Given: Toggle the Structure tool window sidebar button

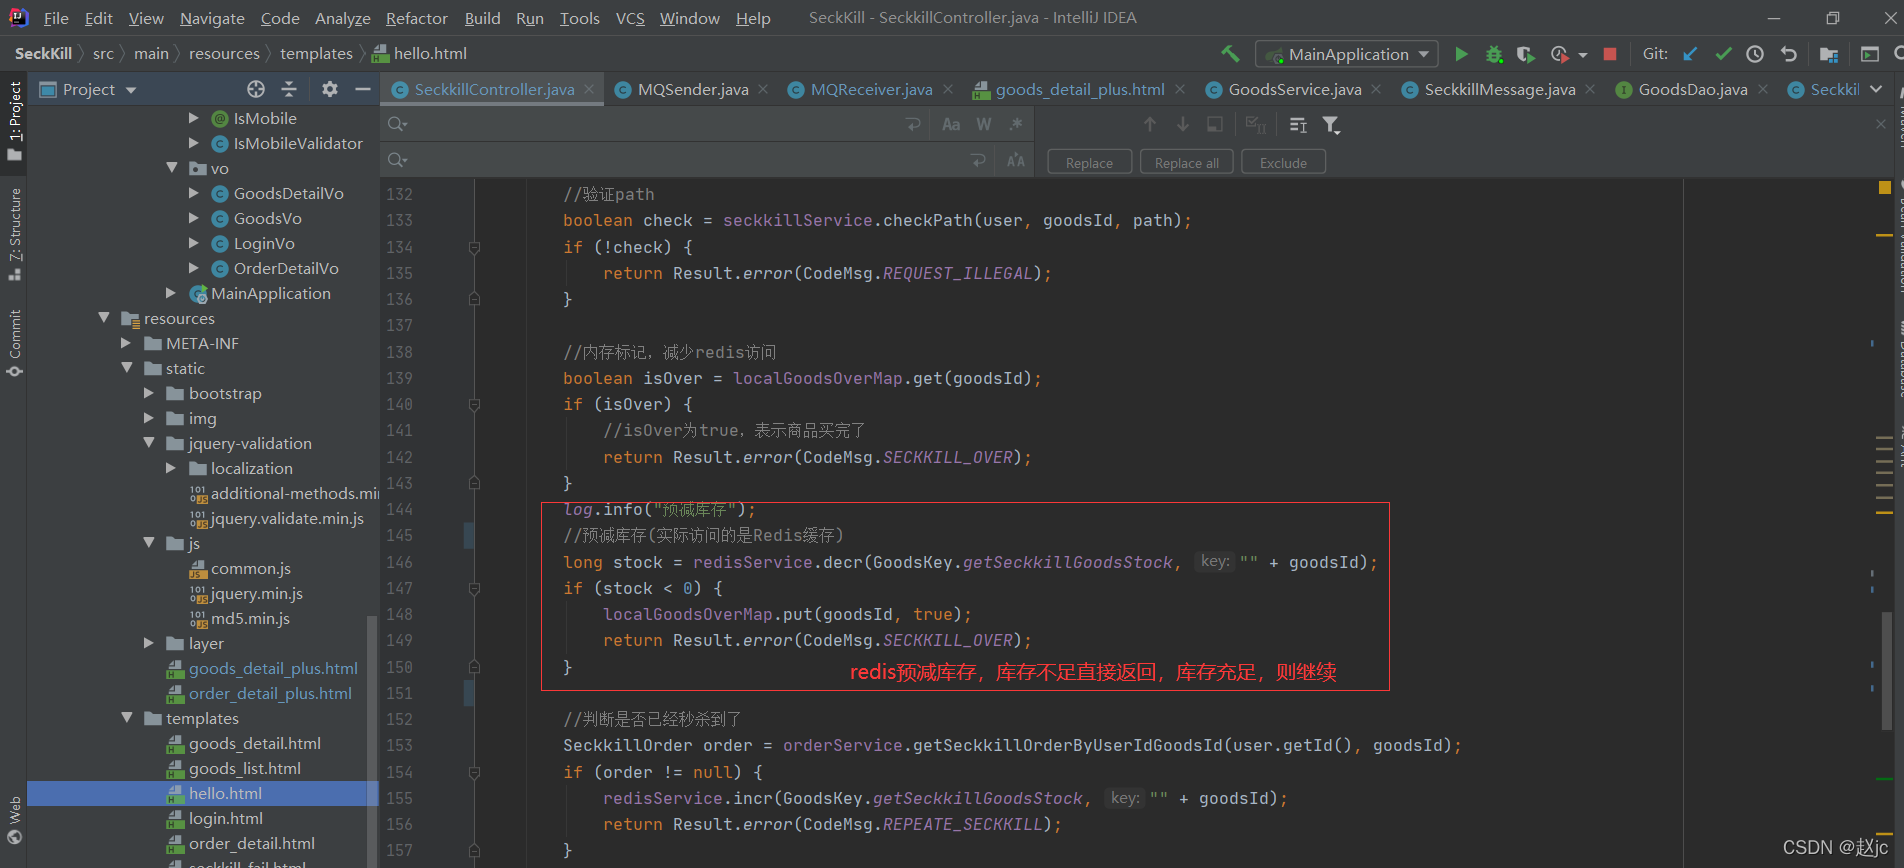Looking at the screenshot, I should click(14, 233).
